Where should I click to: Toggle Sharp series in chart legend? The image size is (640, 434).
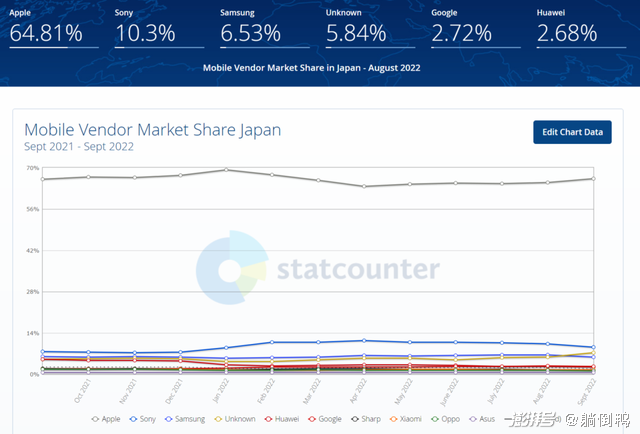pos(366,419)
